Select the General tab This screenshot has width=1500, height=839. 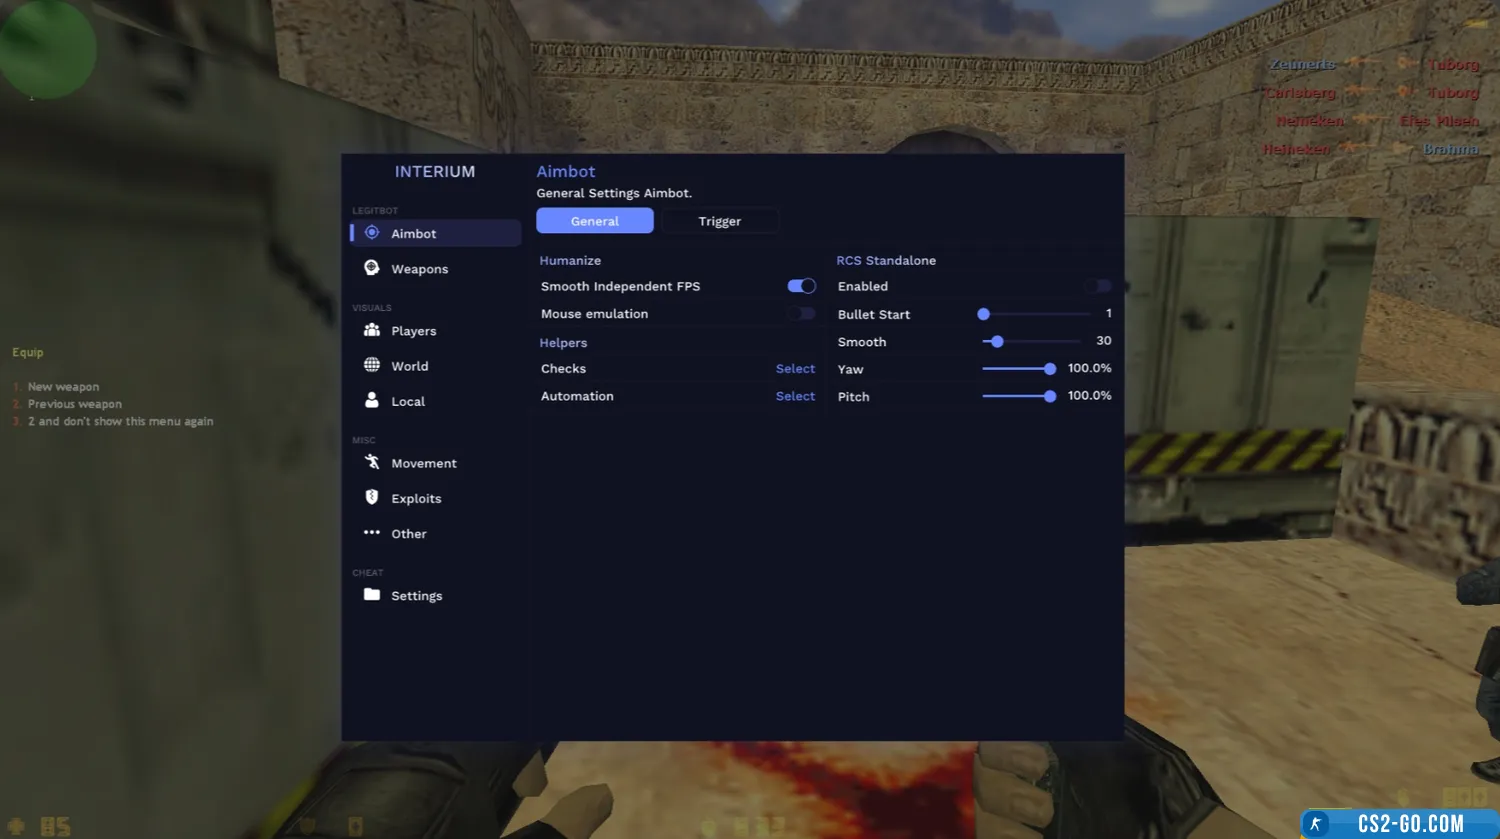(x=595, y=221)
